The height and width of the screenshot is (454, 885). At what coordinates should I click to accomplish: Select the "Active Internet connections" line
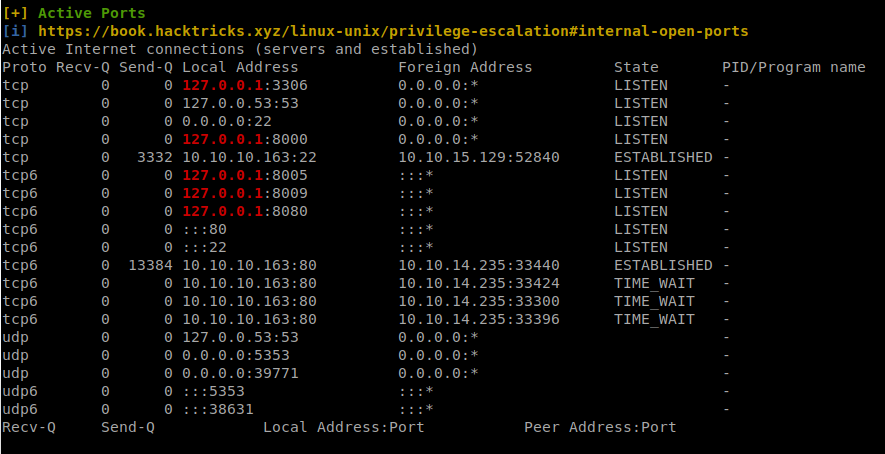[x=240, y=49]
